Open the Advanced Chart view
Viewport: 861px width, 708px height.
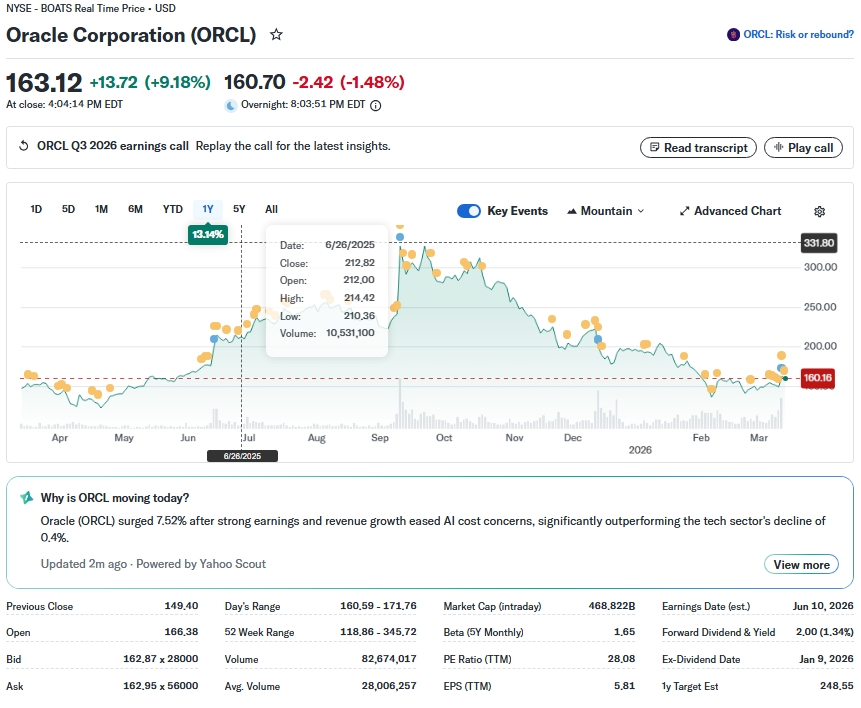coord(730,211)
